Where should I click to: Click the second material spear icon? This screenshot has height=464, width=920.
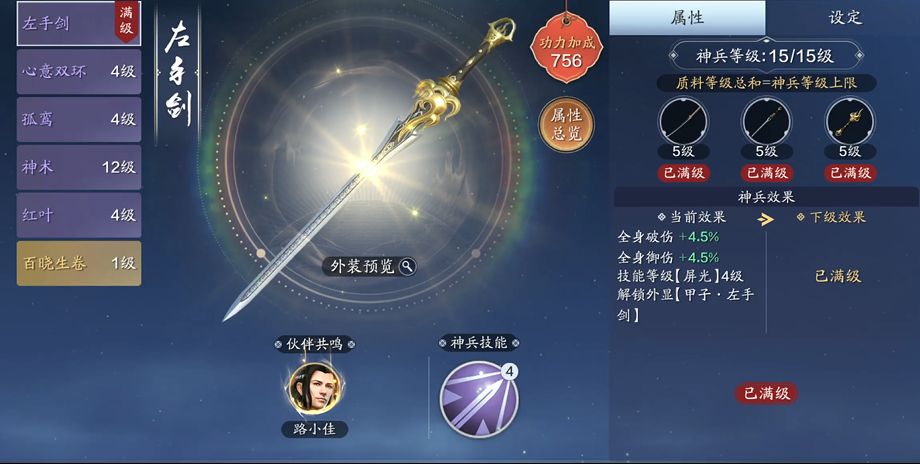(x=766, y=122)
